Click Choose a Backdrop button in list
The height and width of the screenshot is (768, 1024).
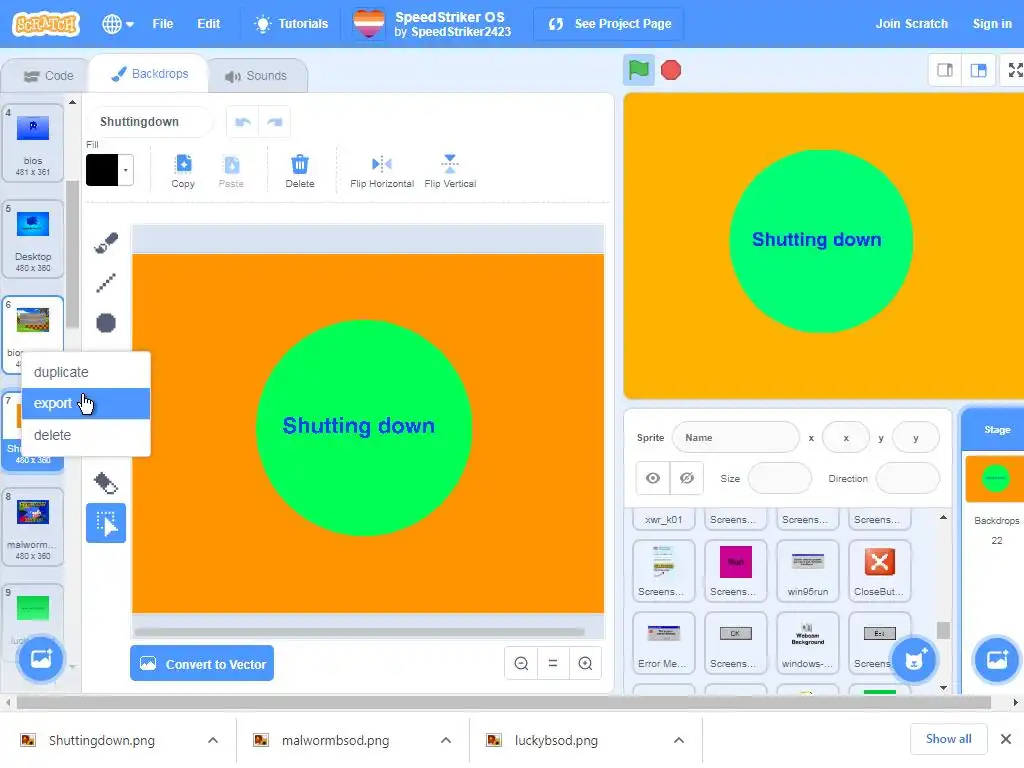(40, 659)
